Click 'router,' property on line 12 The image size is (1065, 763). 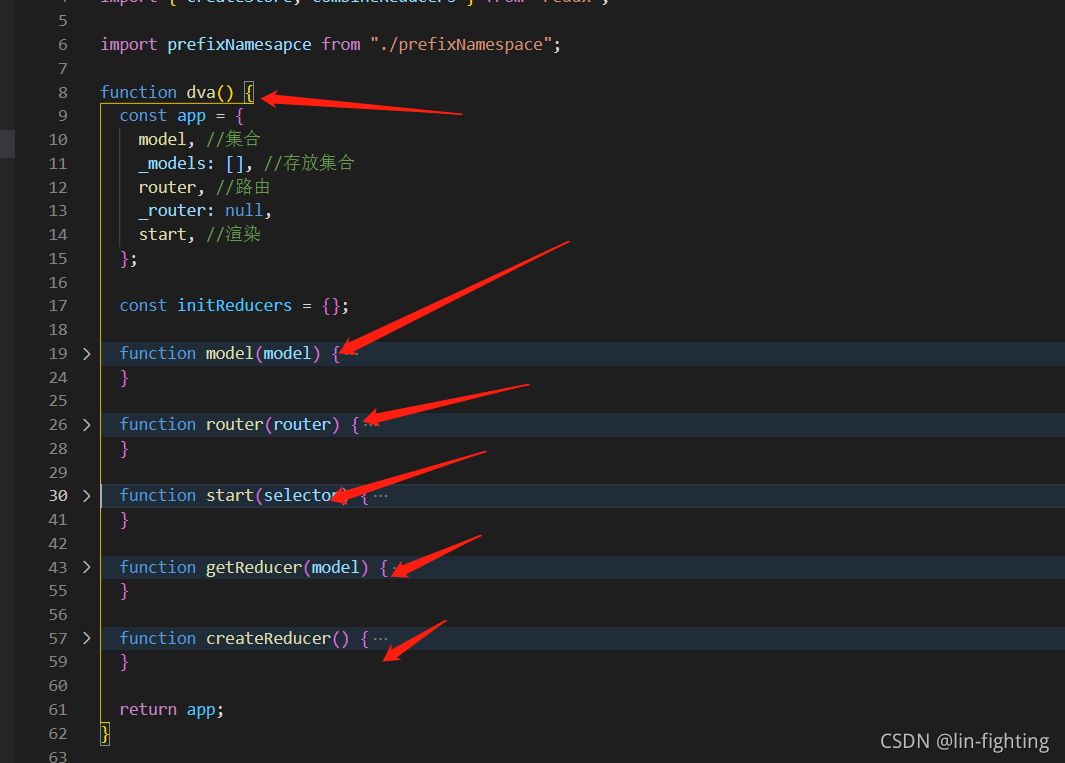point(171,188)
